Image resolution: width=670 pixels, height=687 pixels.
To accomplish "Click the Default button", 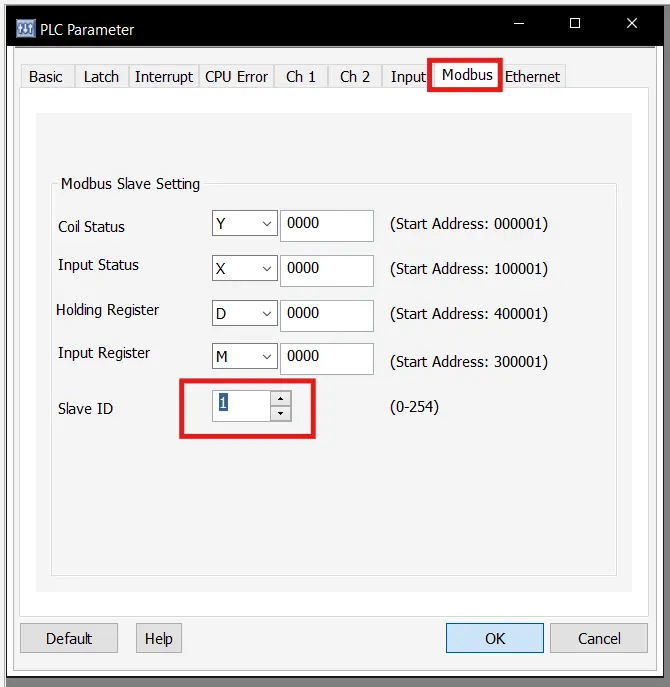I will coord(69,638).
